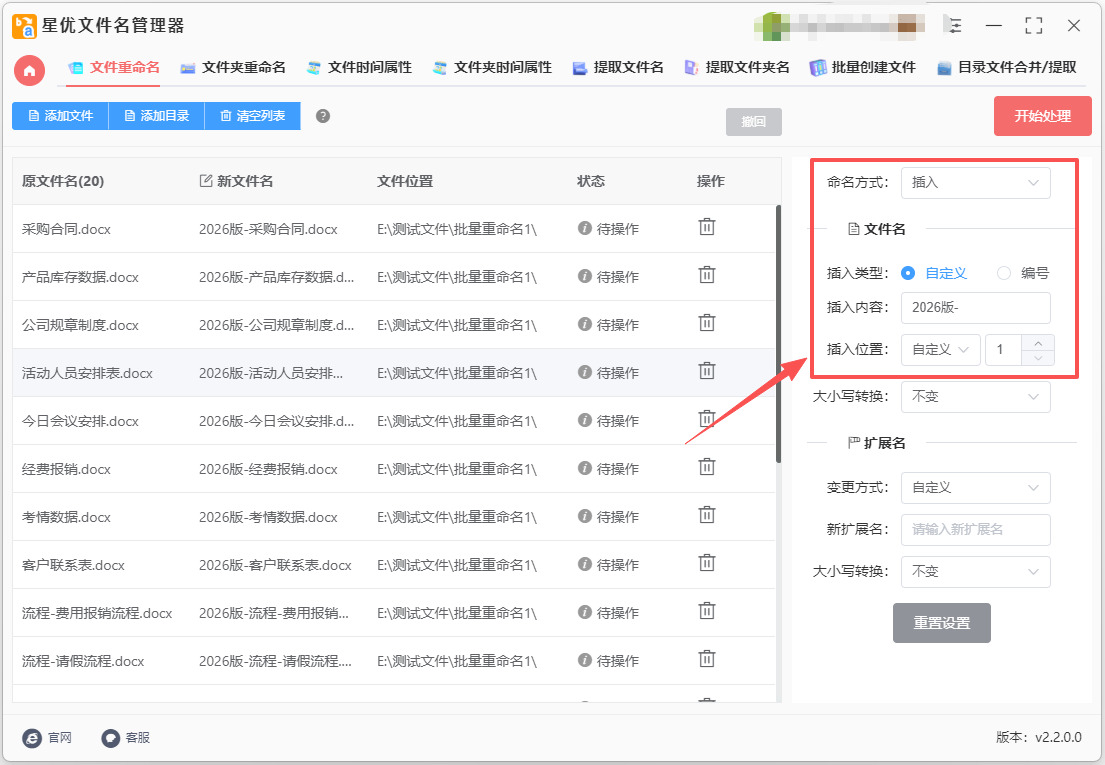This screenshot has width=1105, height=765.
Task: Click 状态 column header
Action: click(x=591, y=181)
